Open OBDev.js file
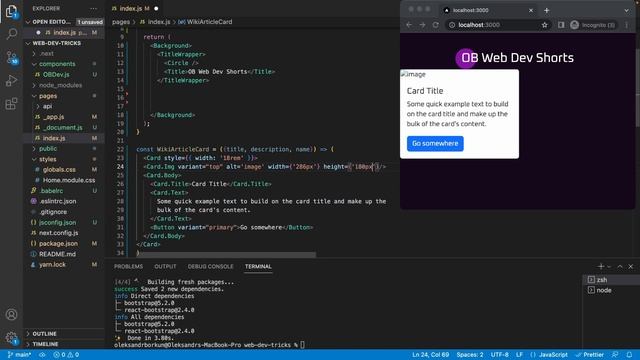 pyautogui.click(x=56, y=75)
